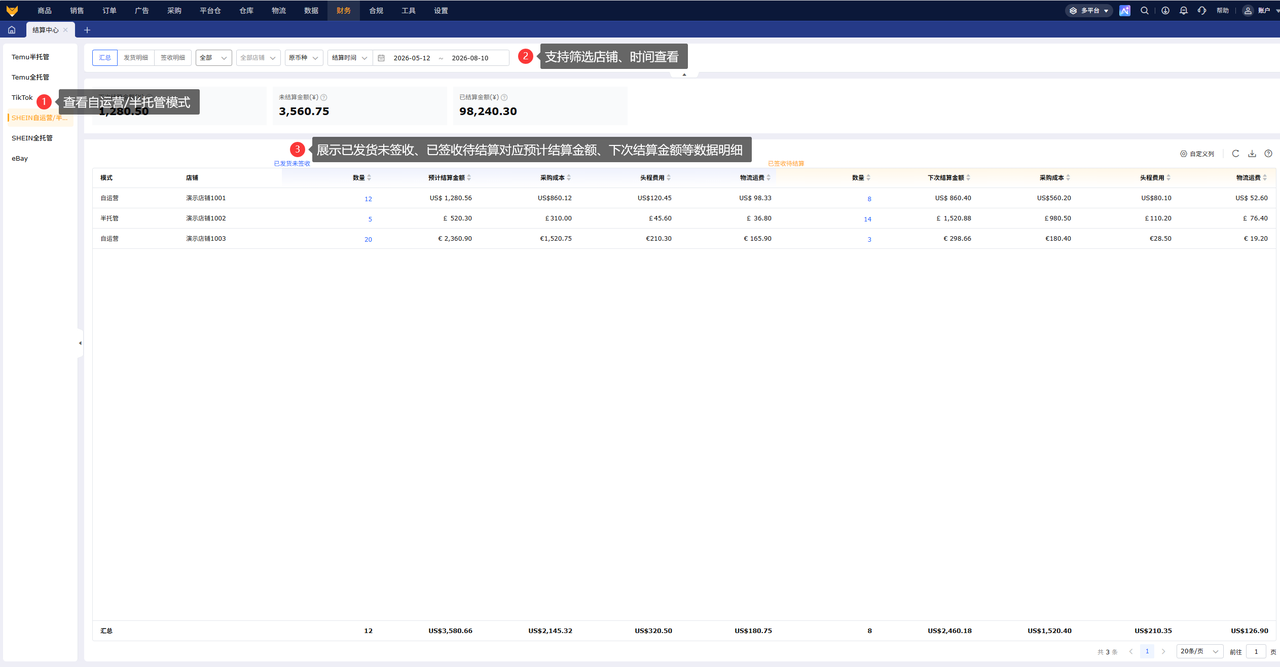The image size is (1280, 667).
Task: Show help tip for 未结算金额(¥)
Action: pos(324,97)
